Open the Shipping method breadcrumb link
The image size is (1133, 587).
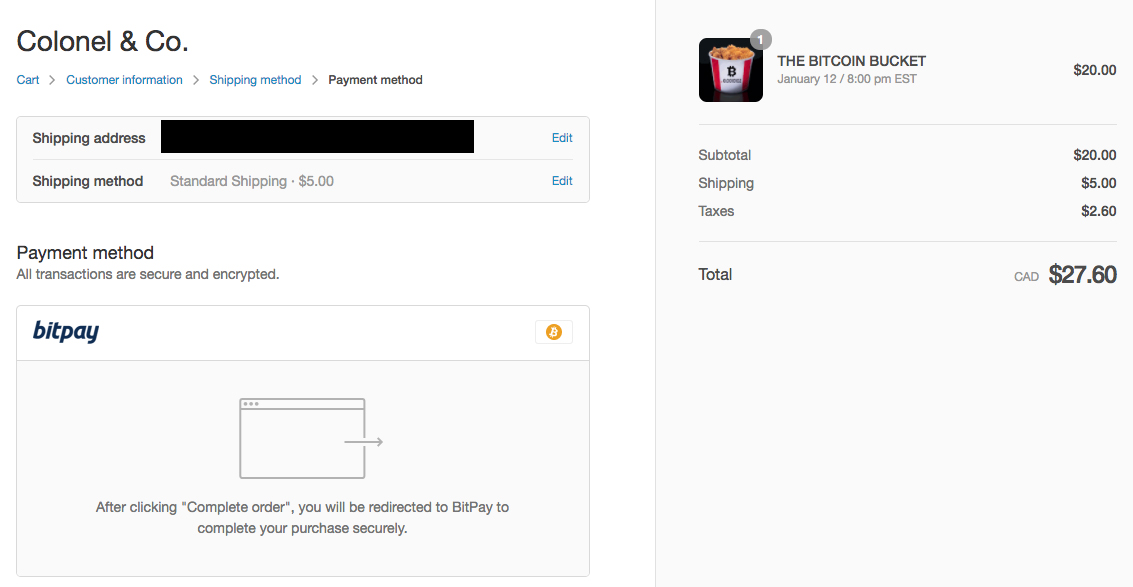[255, 80]
